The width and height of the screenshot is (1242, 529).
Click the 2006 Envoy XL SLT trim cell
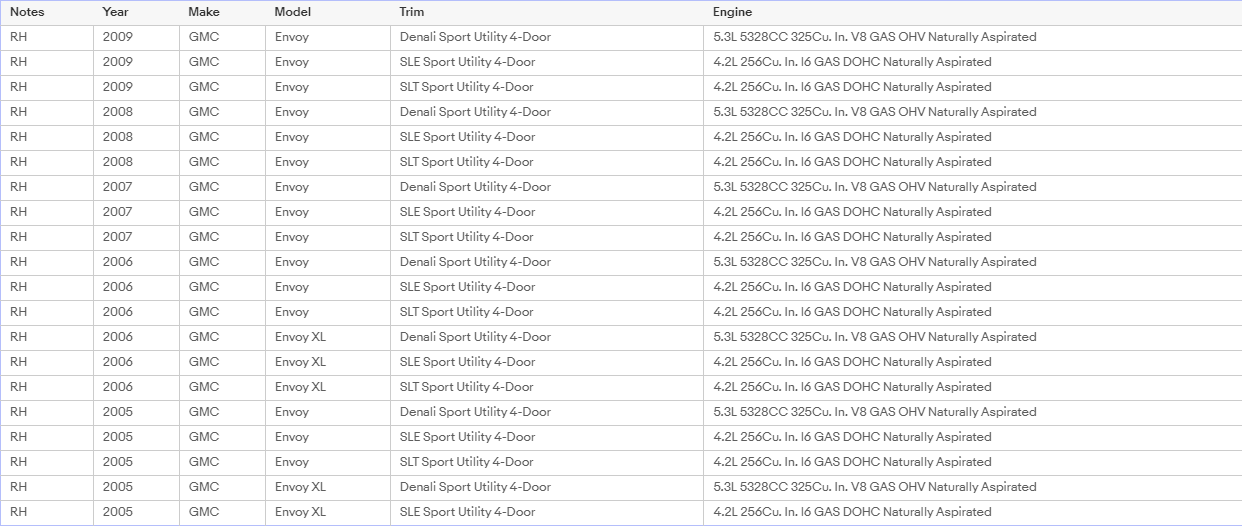(x=547, y=387)
